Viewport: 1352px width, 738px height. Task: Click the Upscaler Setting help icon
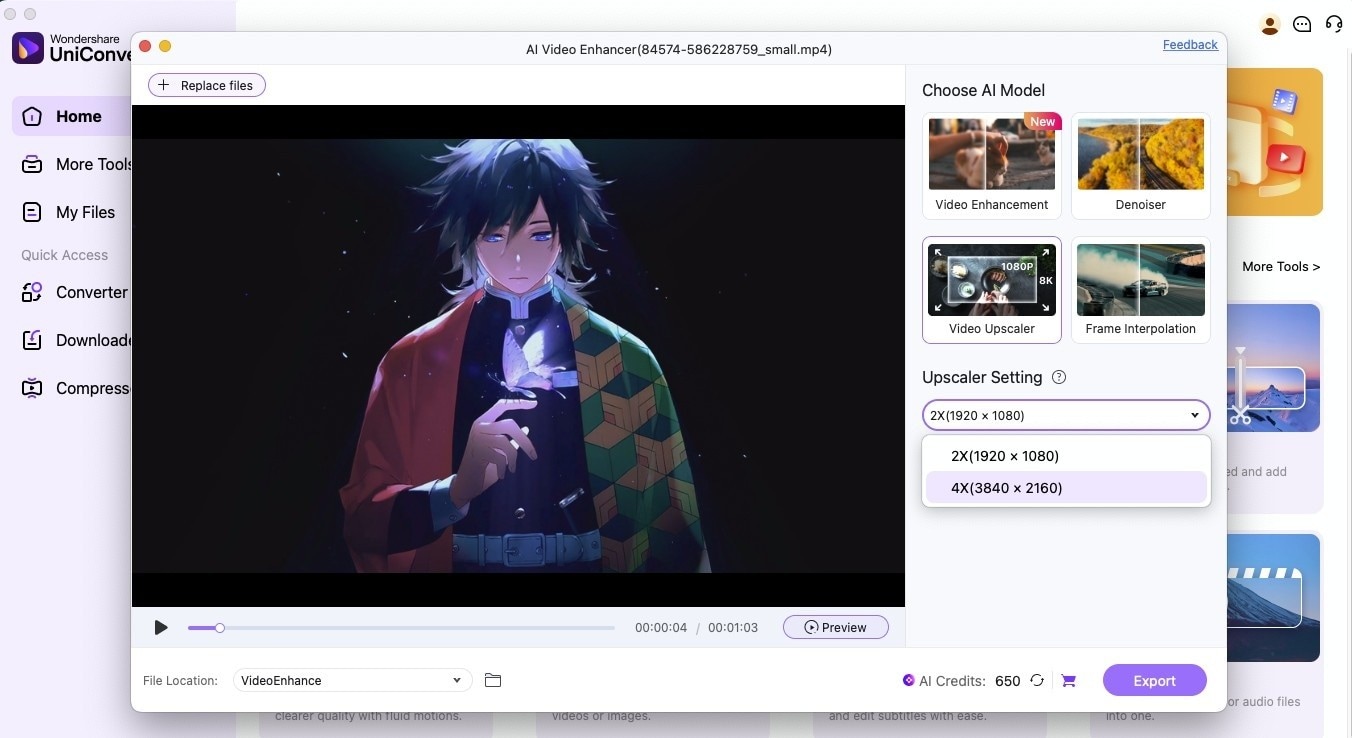pos(1059,377)
